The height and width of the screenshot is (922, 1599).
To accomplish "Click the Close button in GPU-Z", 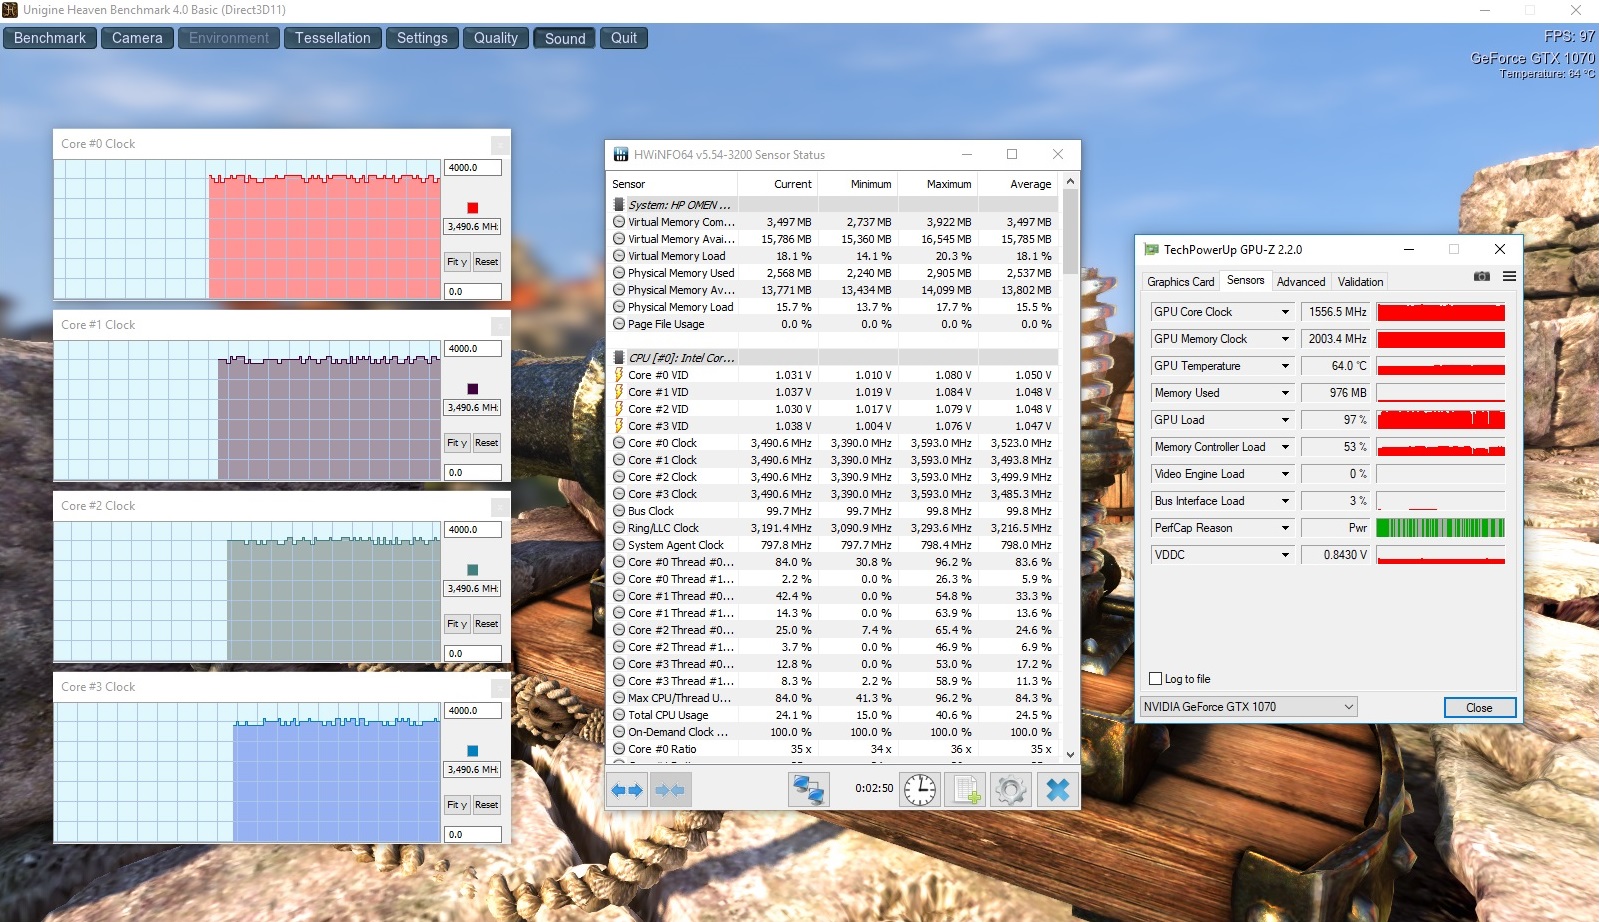I will pyautogui.click(x=1480, y=708).
